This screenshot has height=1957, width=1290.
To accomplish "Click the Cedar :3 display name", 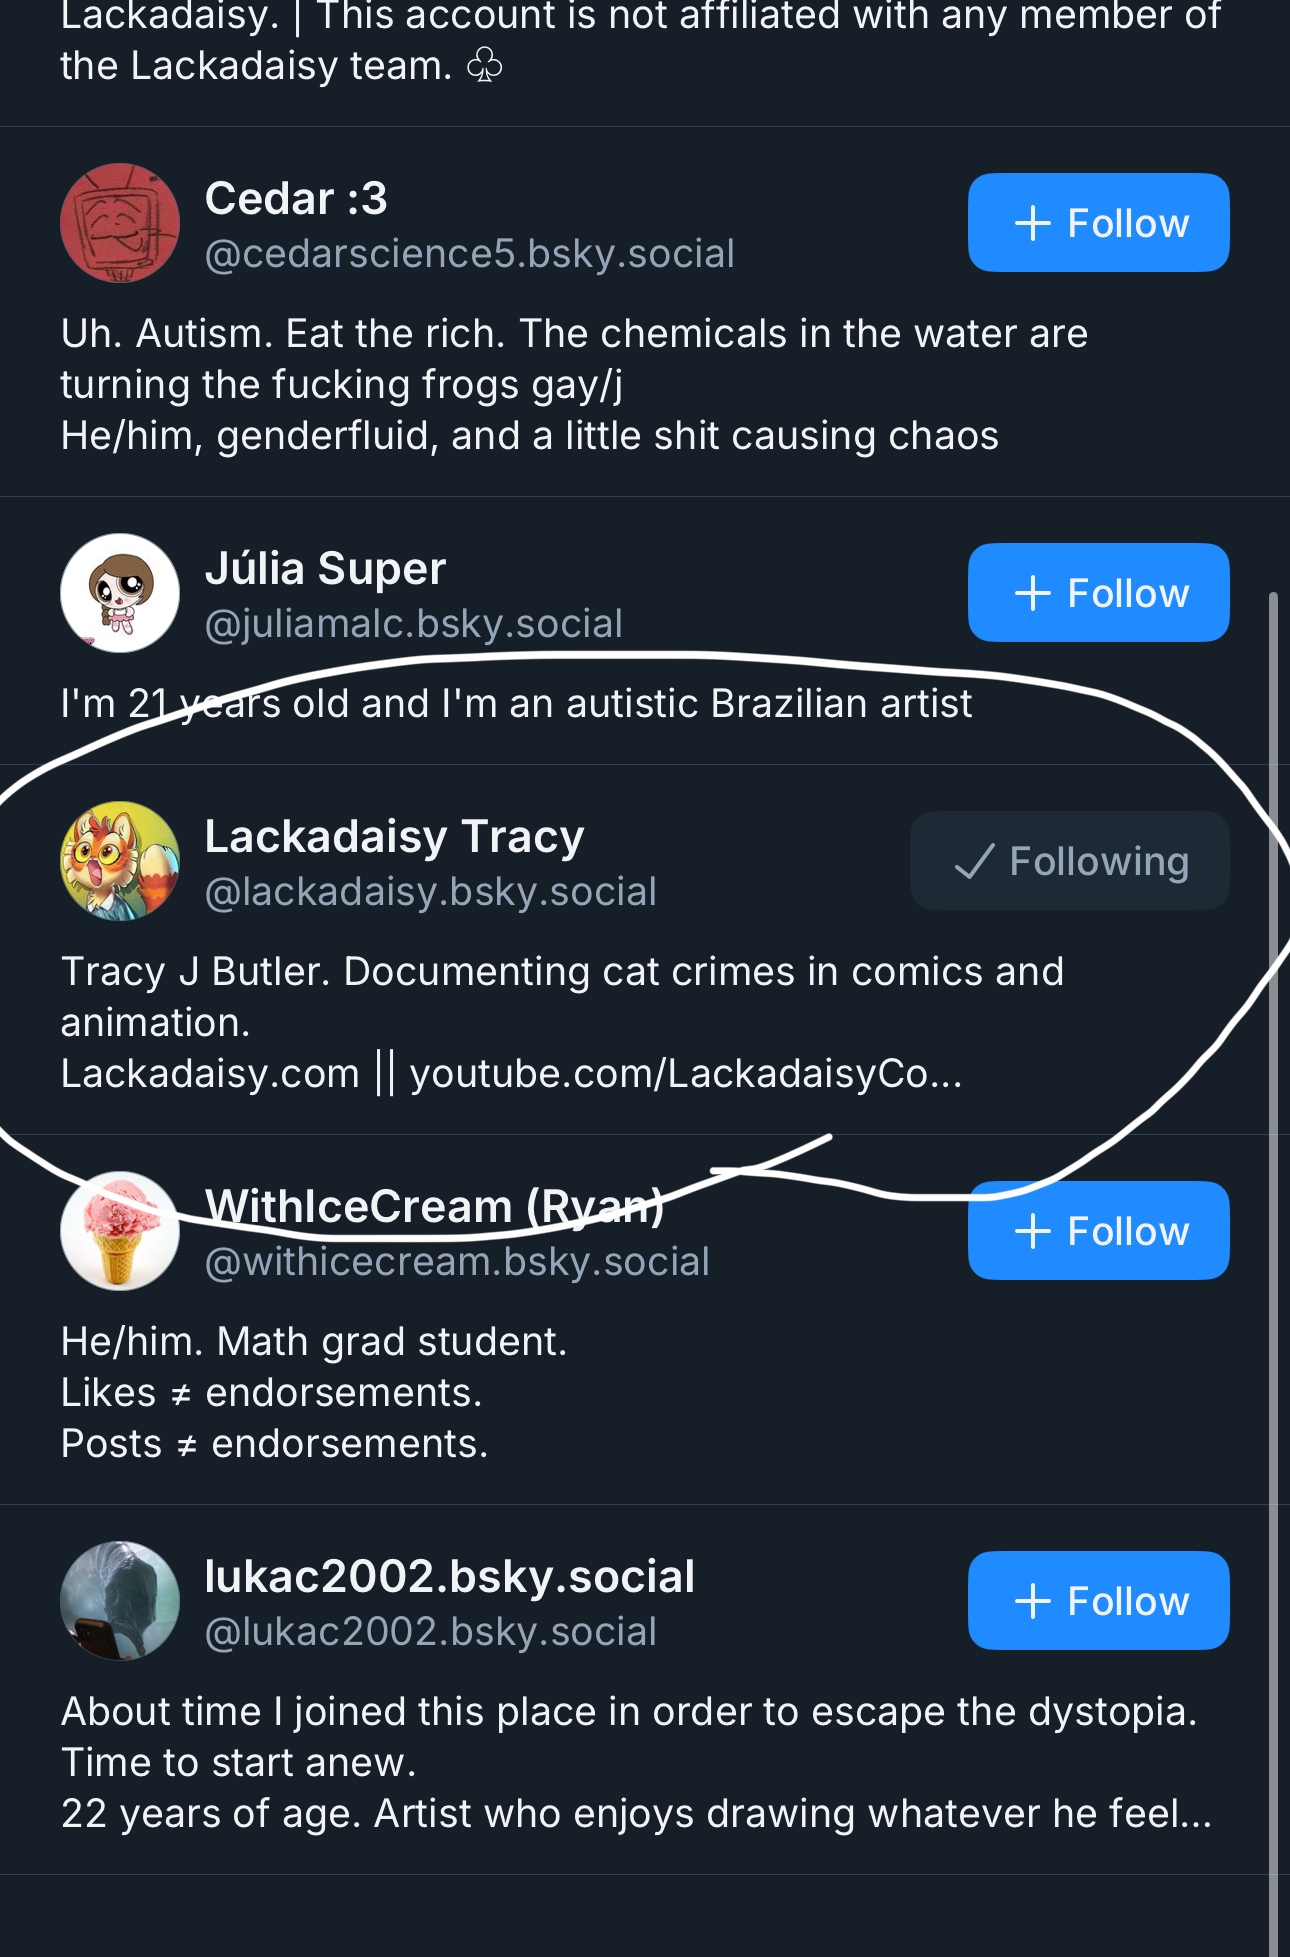I will coord(296,199).
